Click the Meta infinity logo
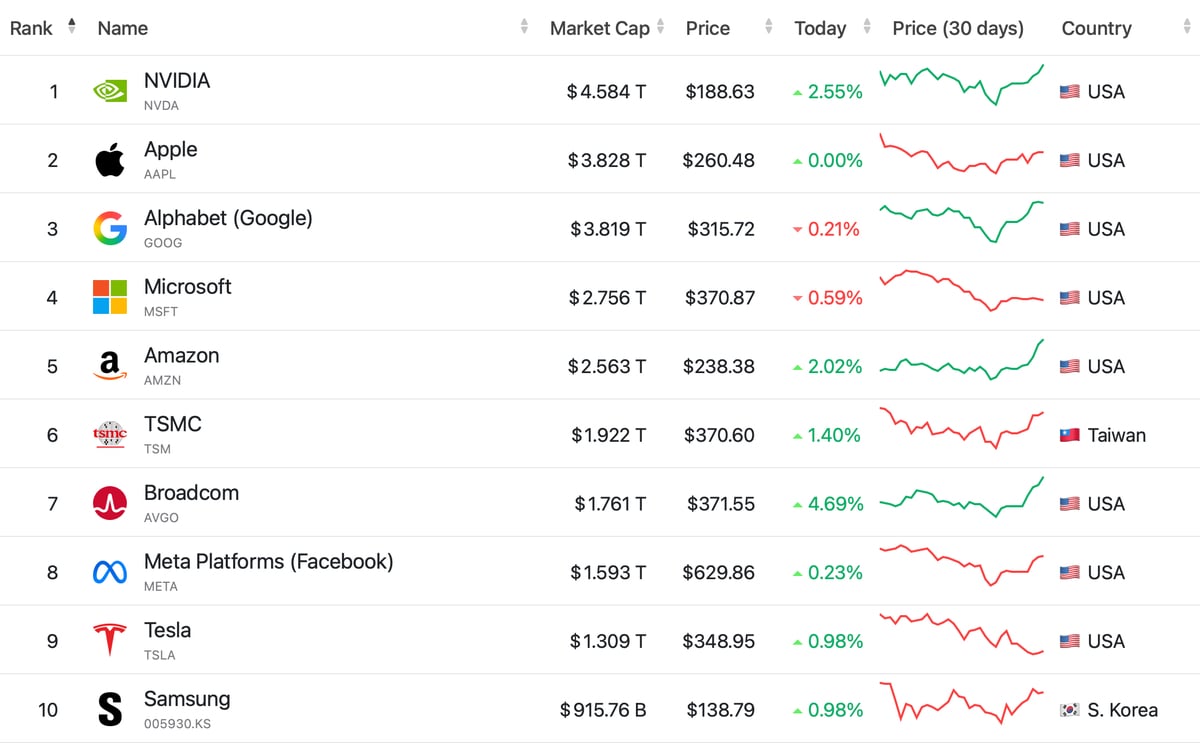The image size is (1200, 743). [108, 571]
